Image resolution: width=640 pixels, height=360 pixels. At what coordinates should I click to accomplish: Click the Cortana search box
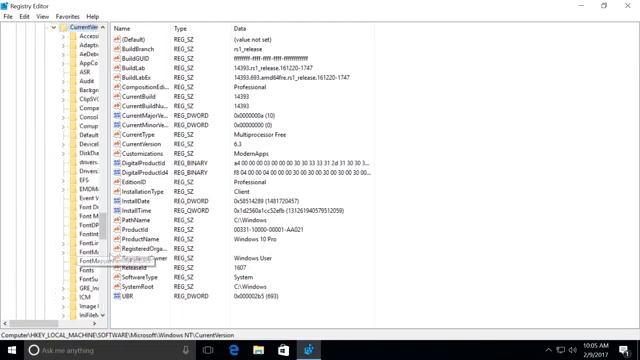(x=110, y=350)
